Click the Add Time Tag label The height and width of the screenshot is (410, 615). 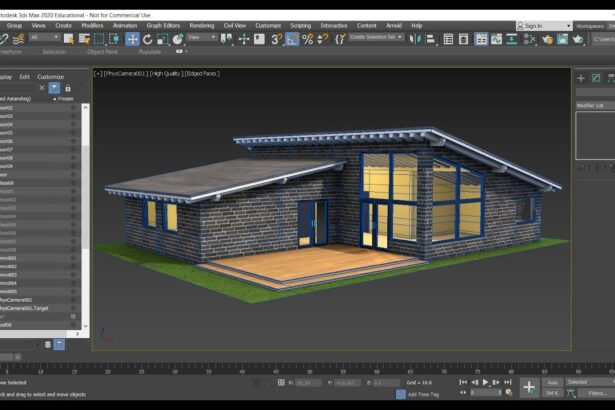(x=426, y=394)
